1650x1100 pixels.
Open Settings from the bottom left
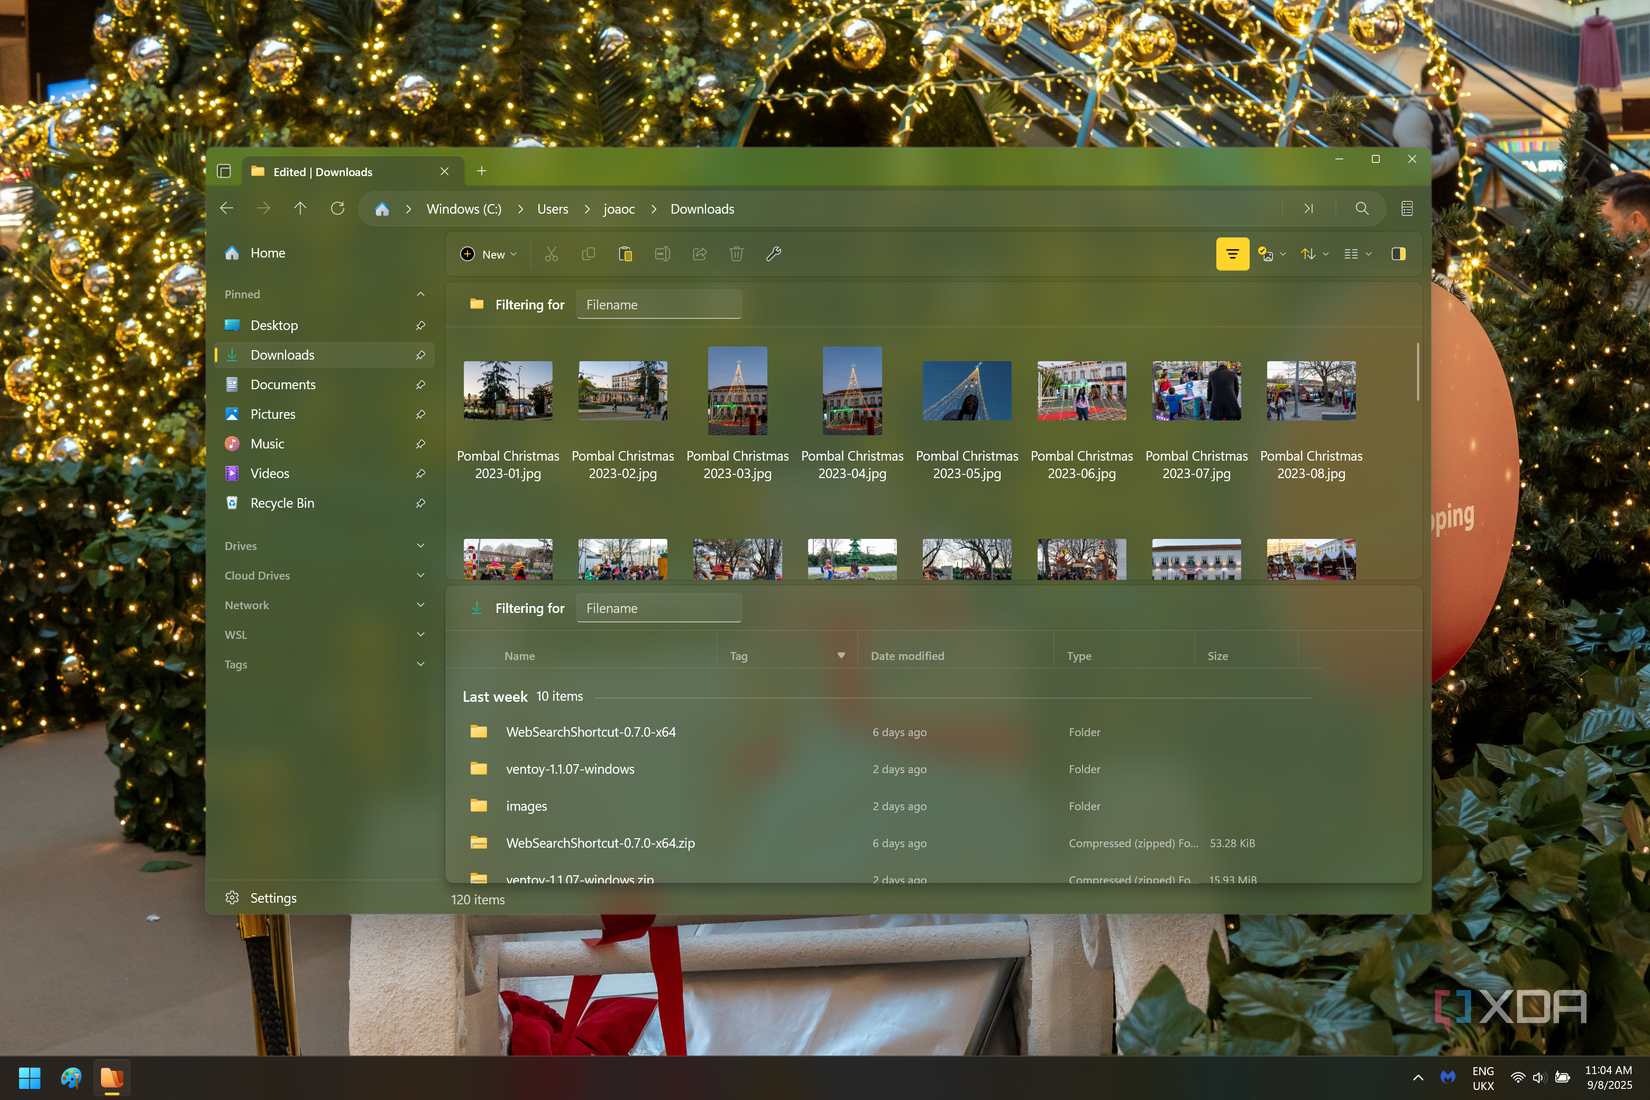coord(262,897)
